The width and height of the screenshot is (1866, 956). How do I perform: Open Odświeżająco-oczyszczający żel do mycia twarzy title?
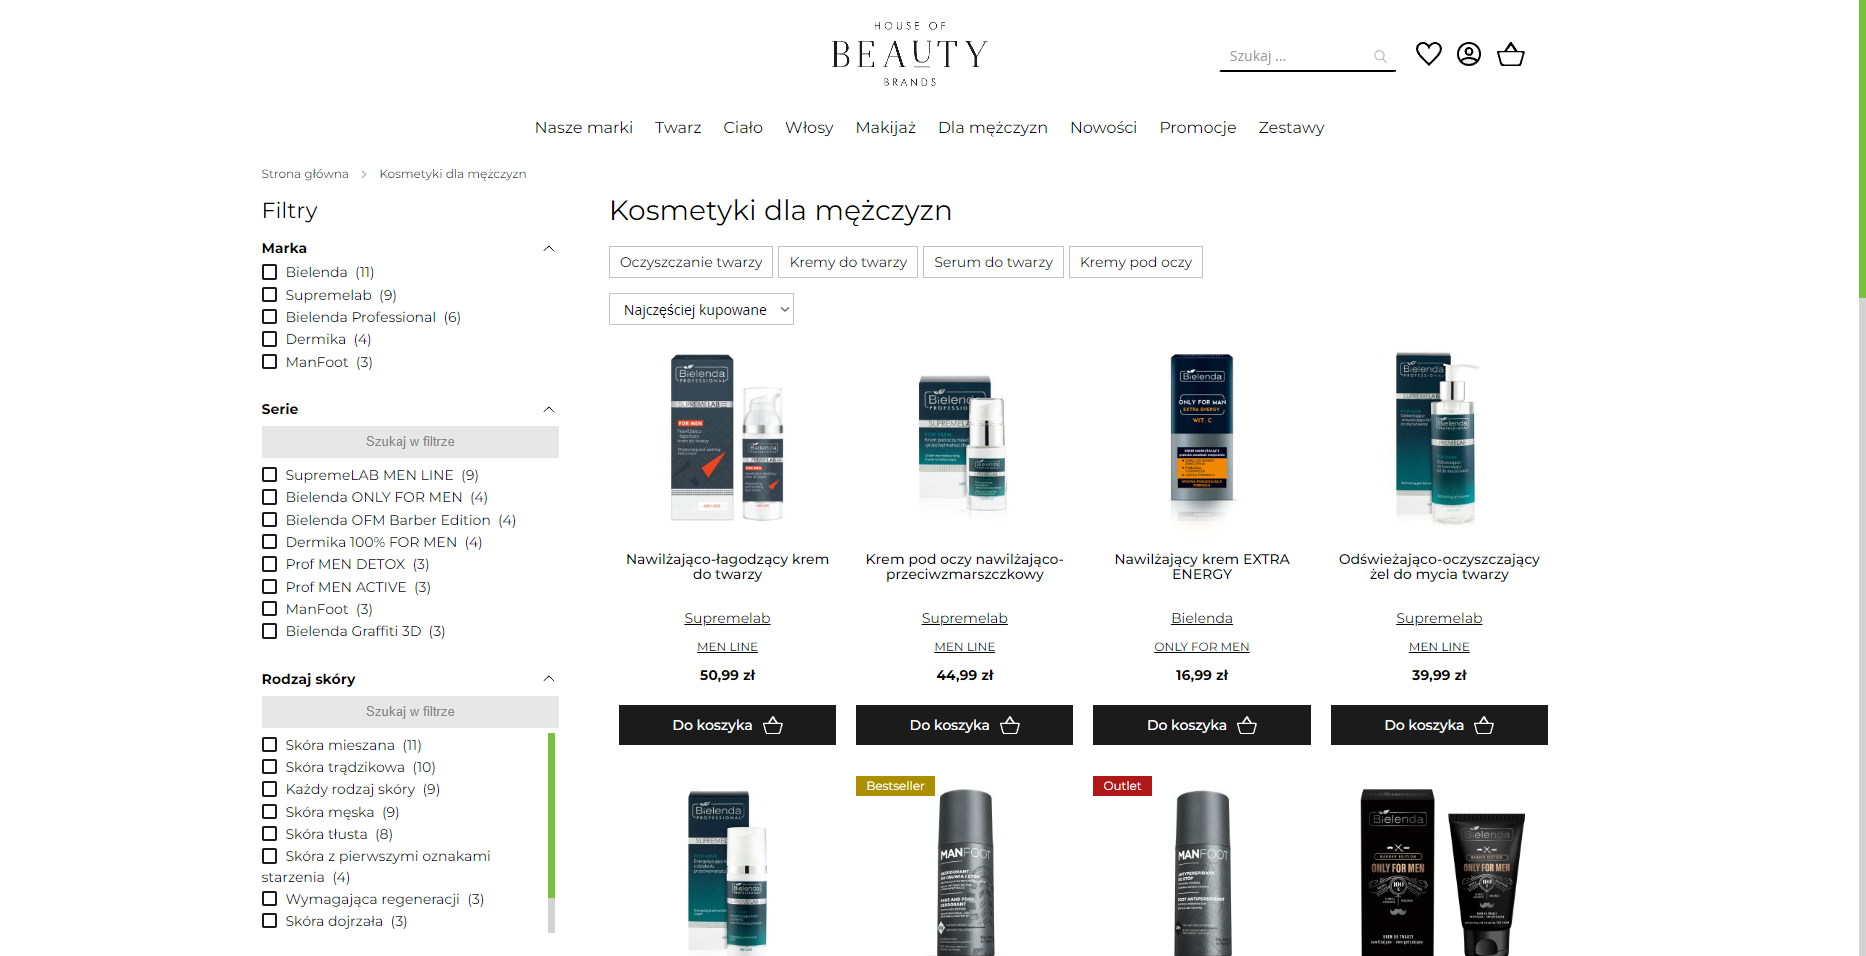click(1439, 566)
